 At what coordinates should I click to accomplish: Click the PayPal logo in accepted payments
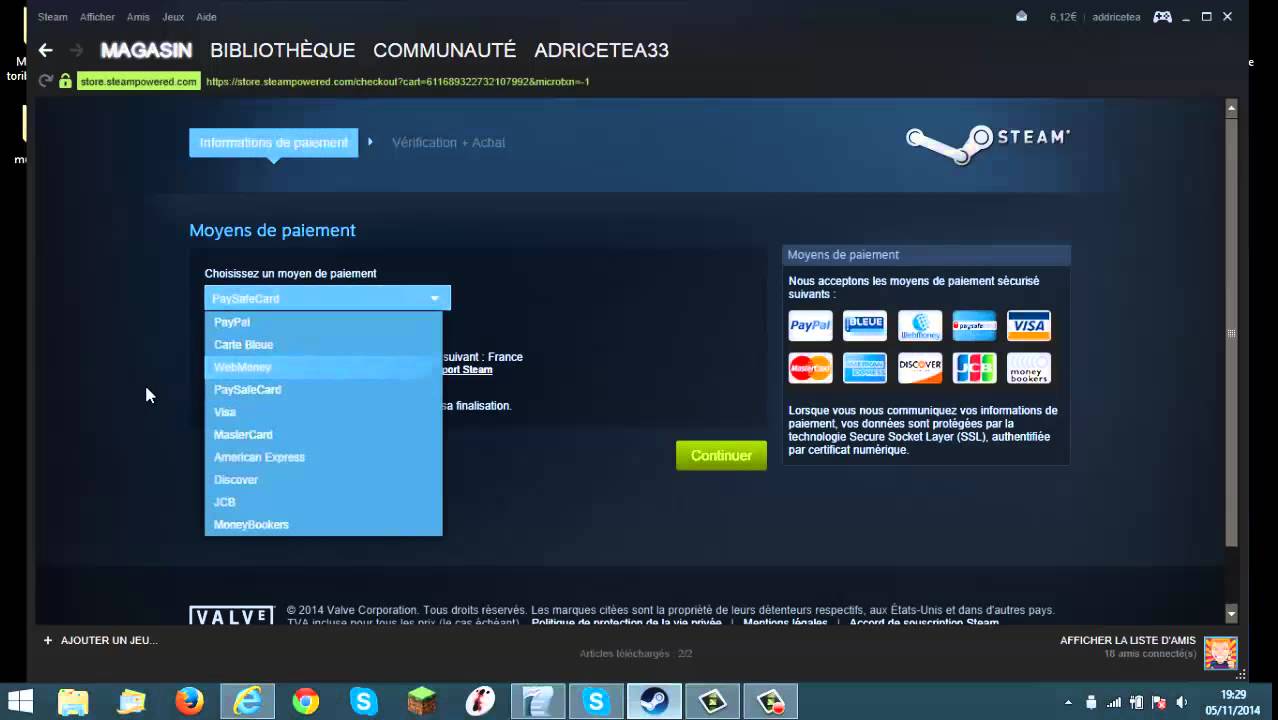(x=810, y=326)
